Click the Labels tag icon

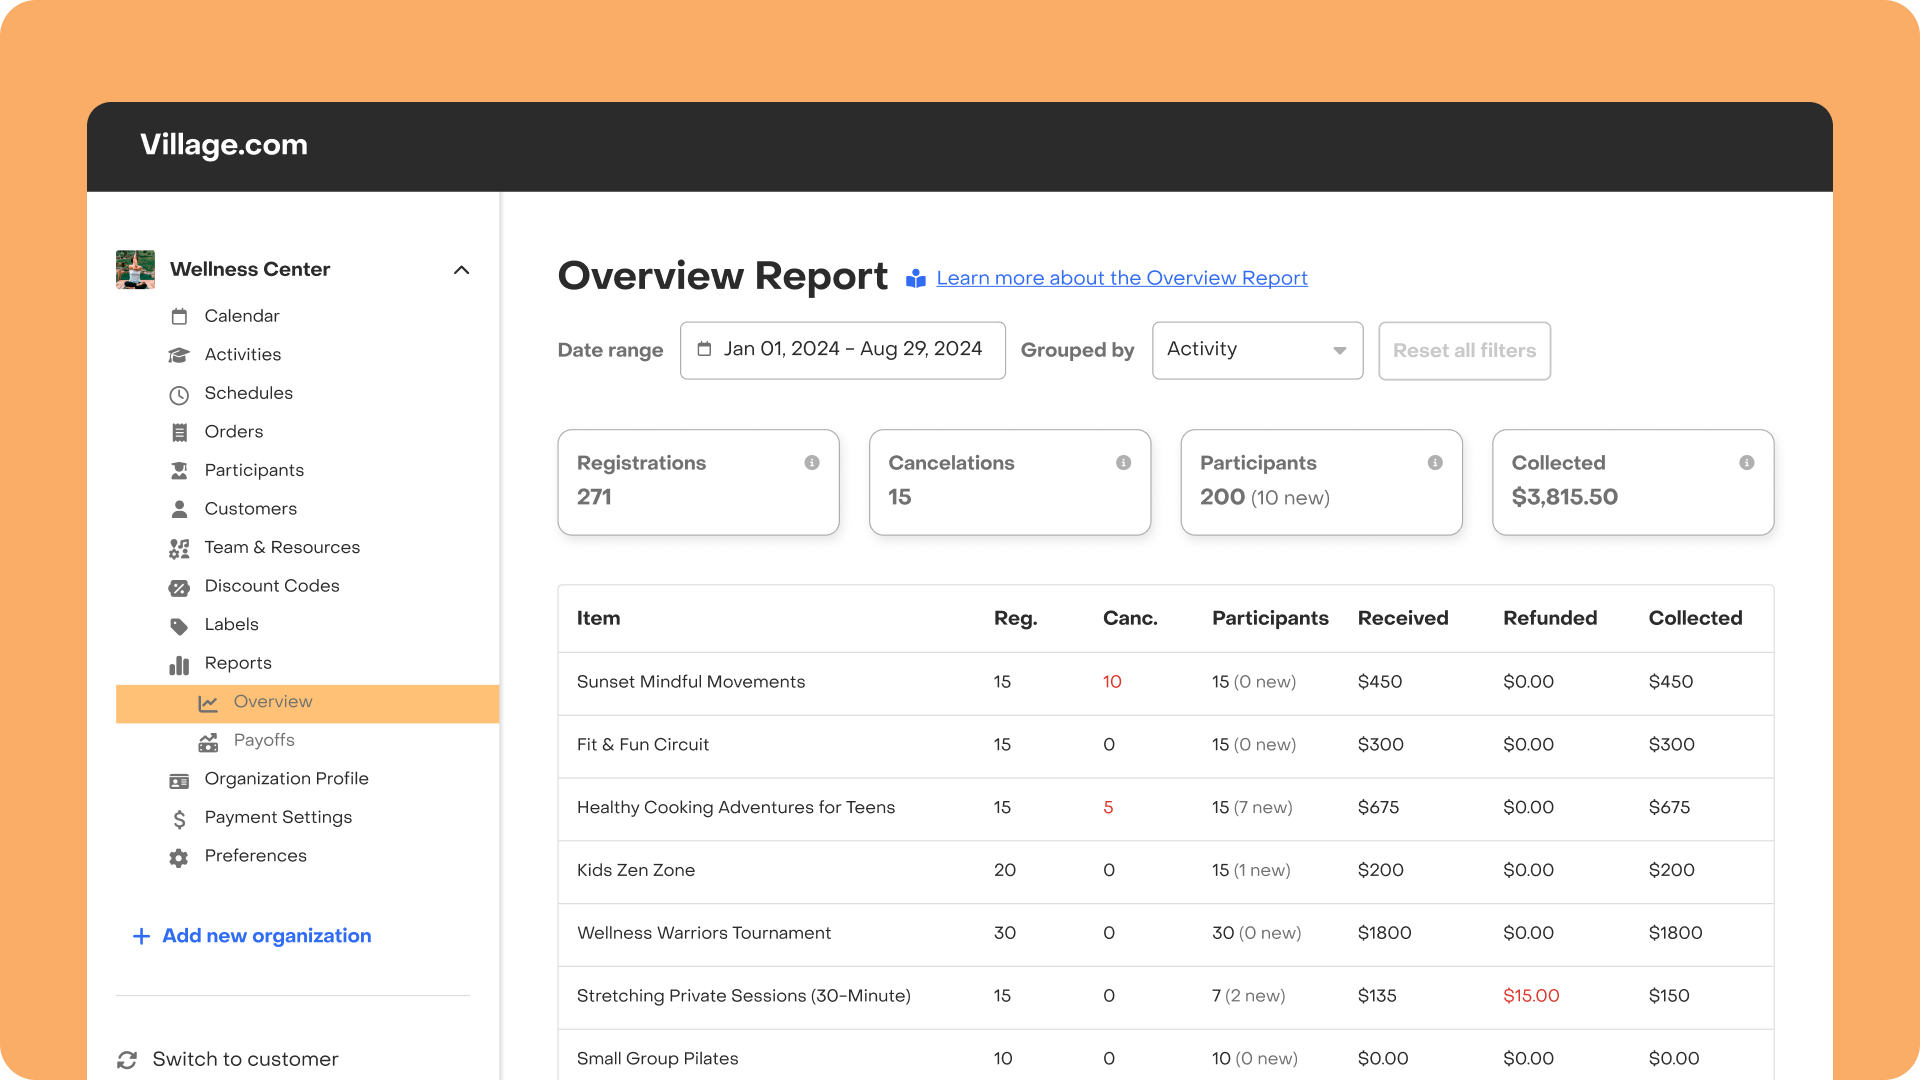[x=179, y=626]
